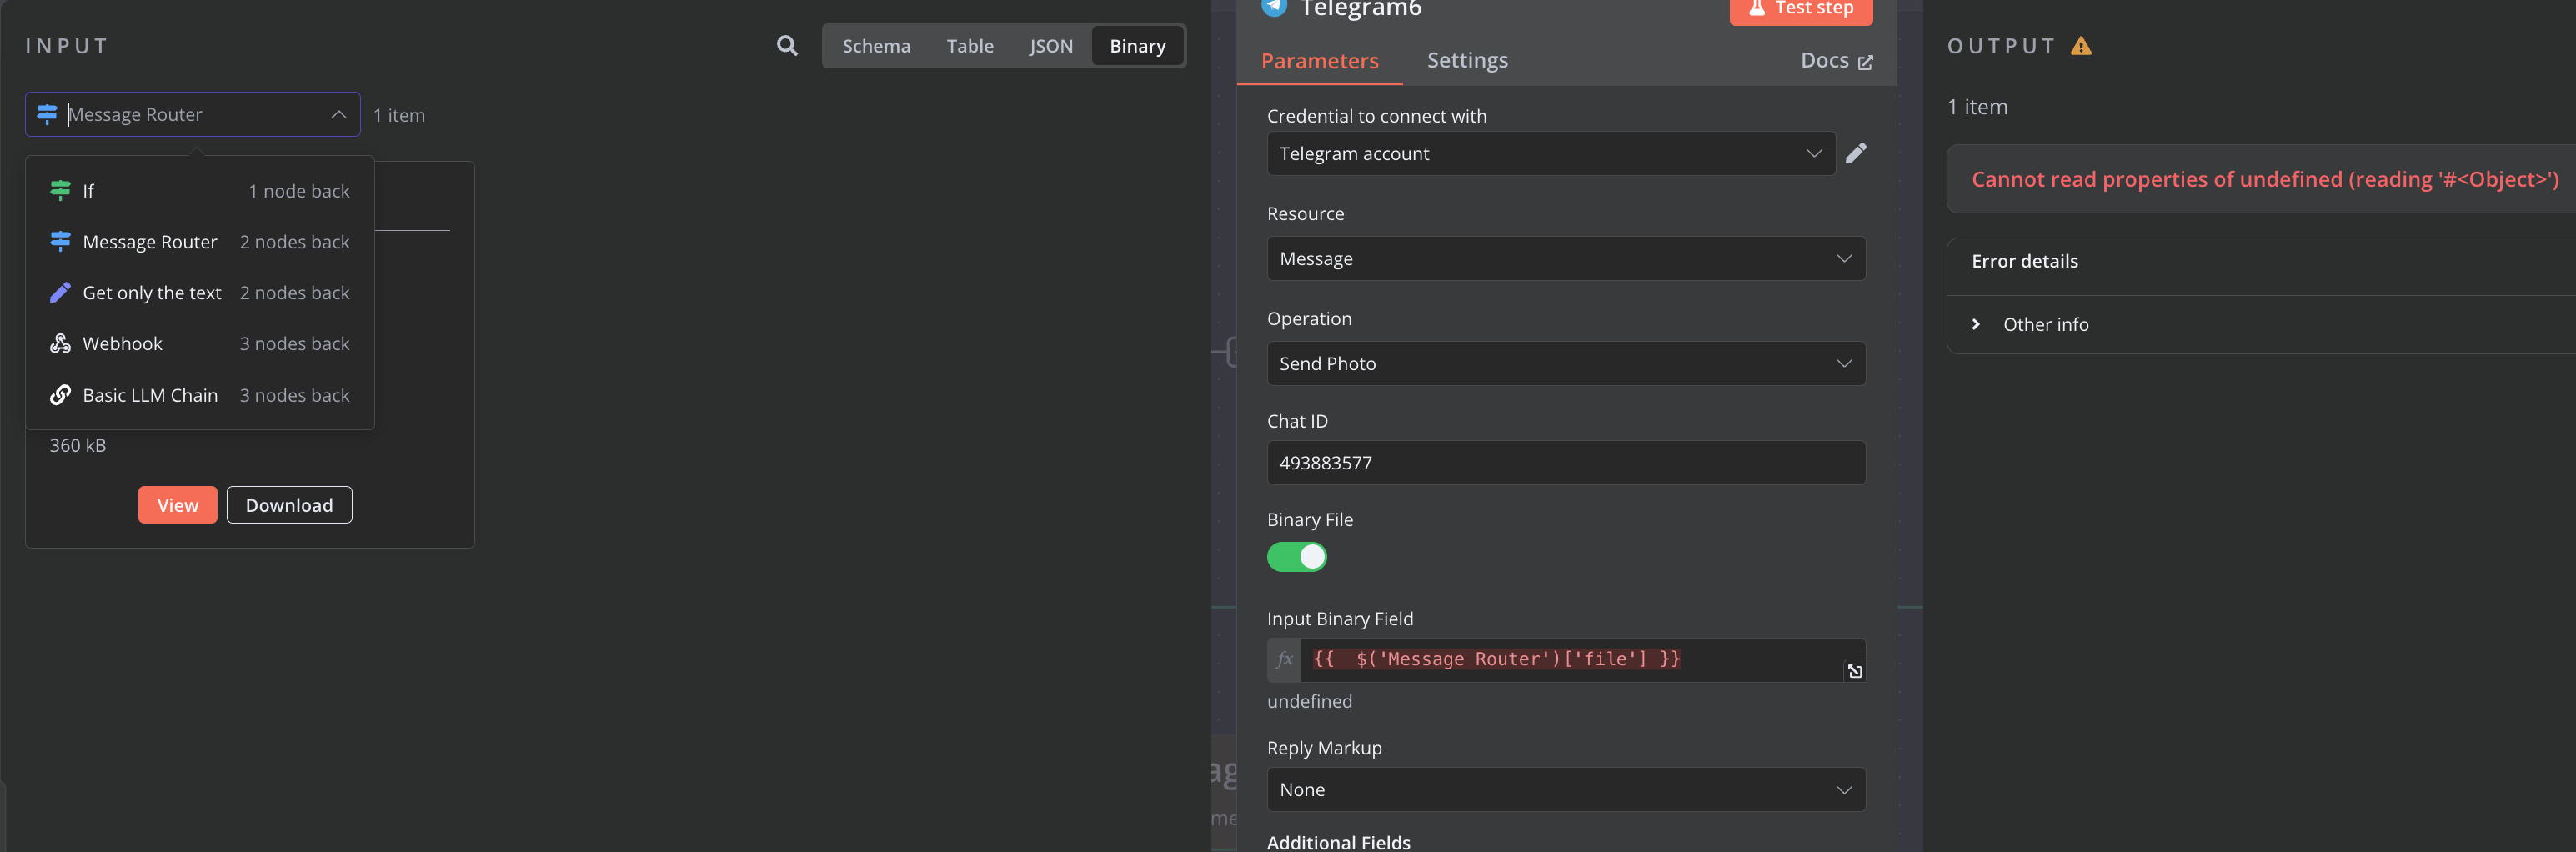2576x852 pixels.
Task: Click the pencil icon beside Get only the text
Action: [60, 292]
